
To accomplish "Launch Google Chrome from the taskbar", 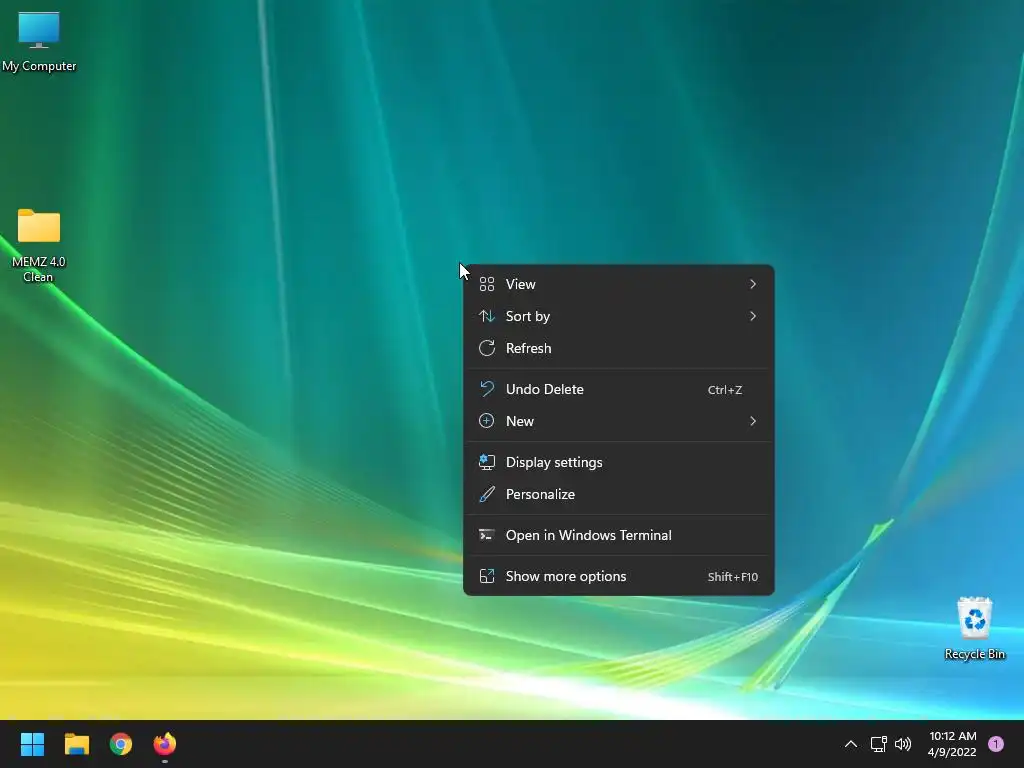I will pos(121,744).
